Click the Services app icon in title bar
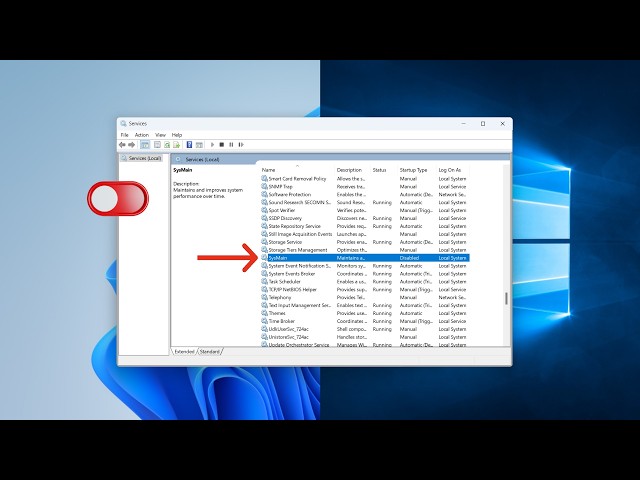This screenshot has height=480, width=640. click(124, 123)
